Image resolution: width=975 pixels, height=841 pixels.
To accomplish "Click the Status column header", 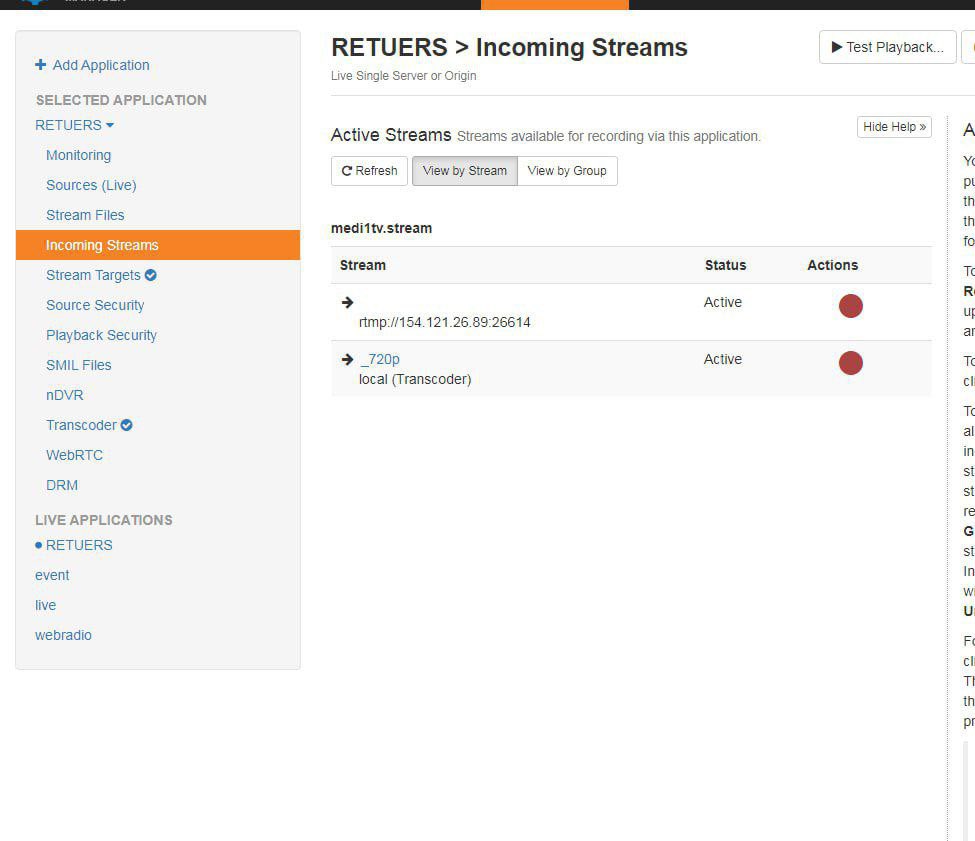I will pos(725,265).
